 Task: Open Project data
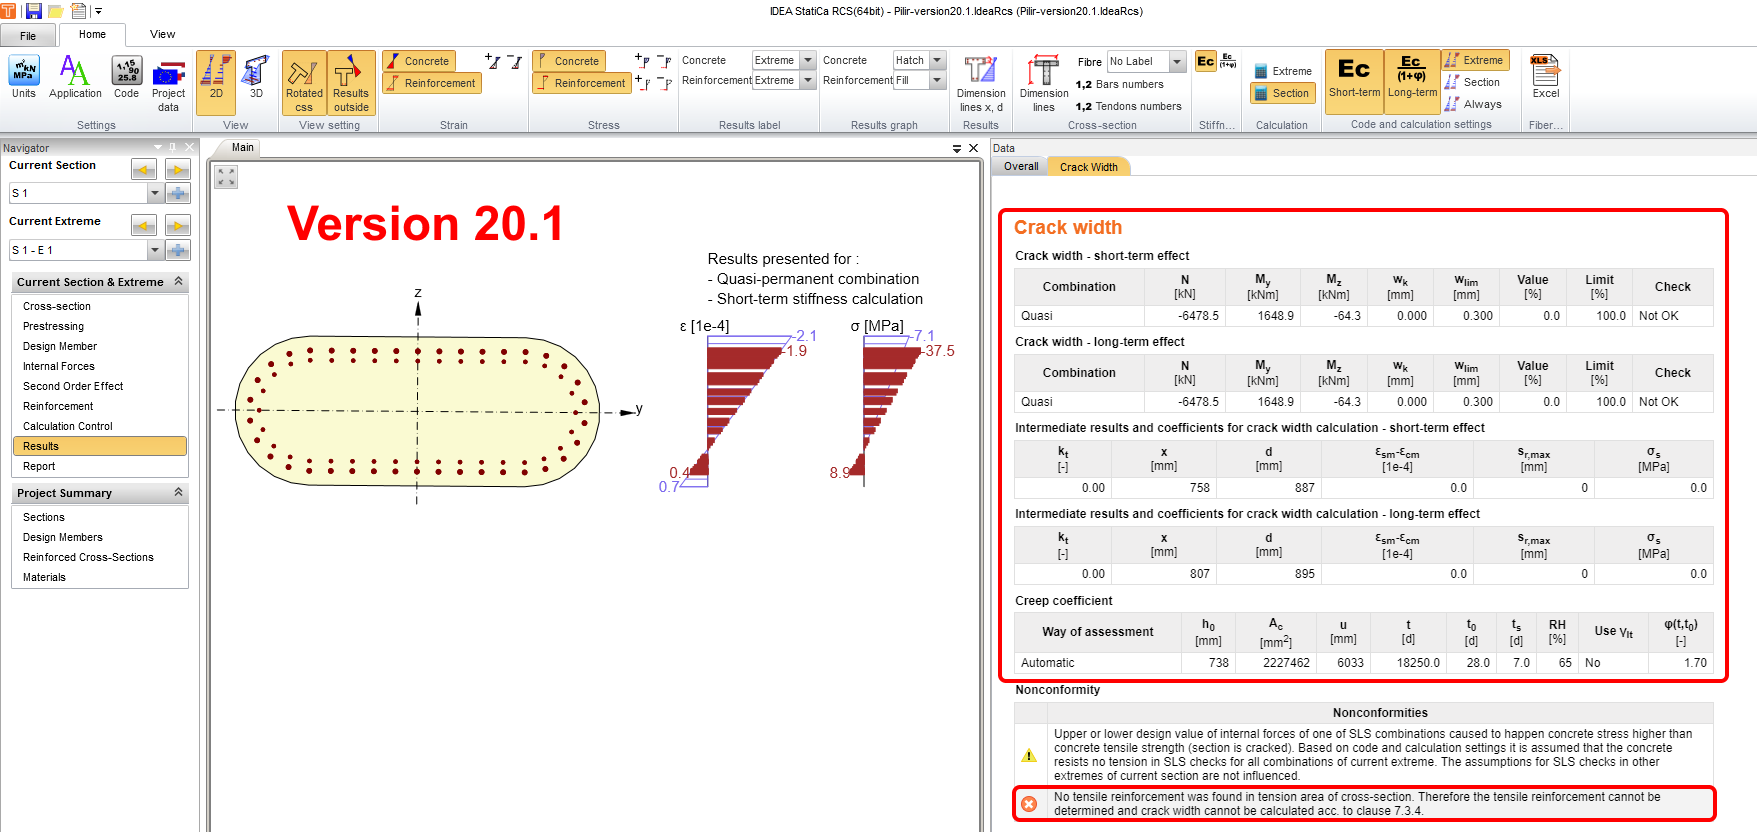pos(168,82)
